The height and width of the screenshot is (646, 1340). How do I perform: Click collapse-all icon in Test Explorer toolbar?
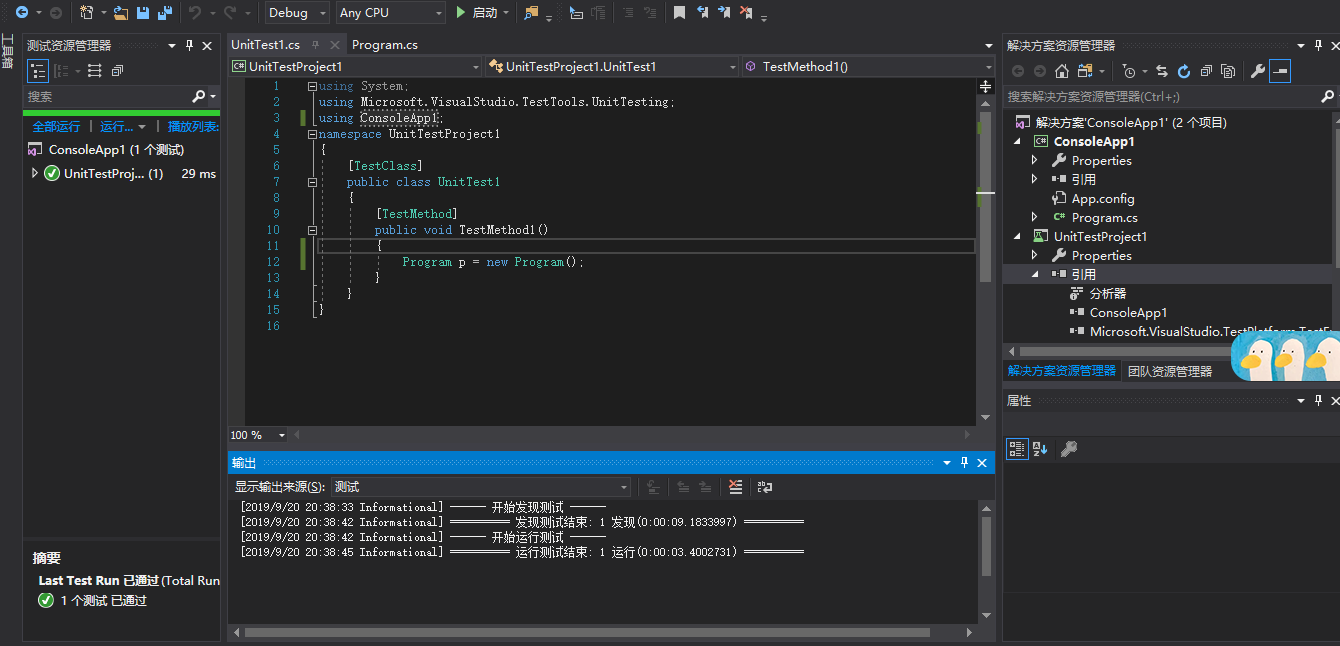pos(117,71)
